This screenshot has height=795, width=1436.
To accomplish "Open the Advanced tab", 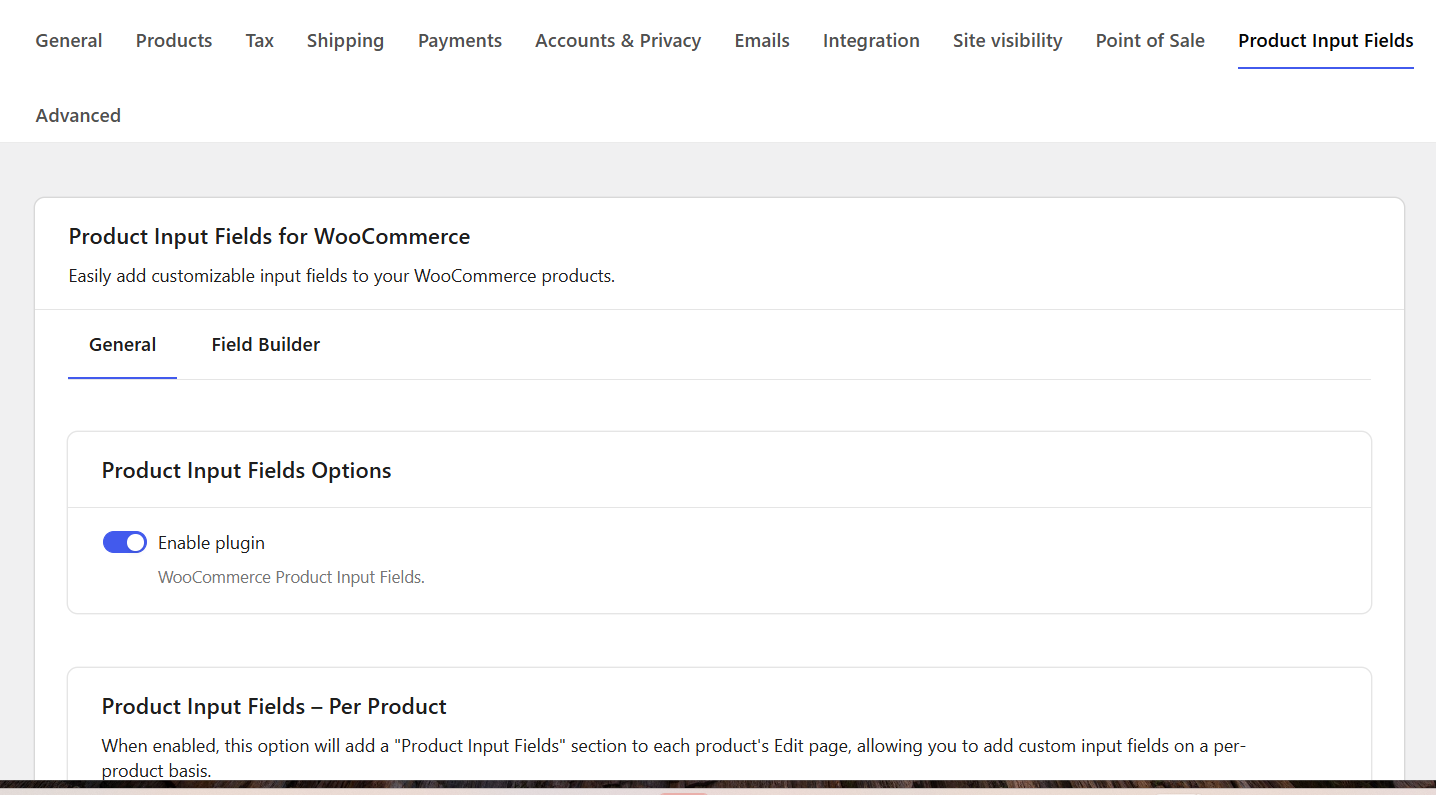I will (78, 116).
